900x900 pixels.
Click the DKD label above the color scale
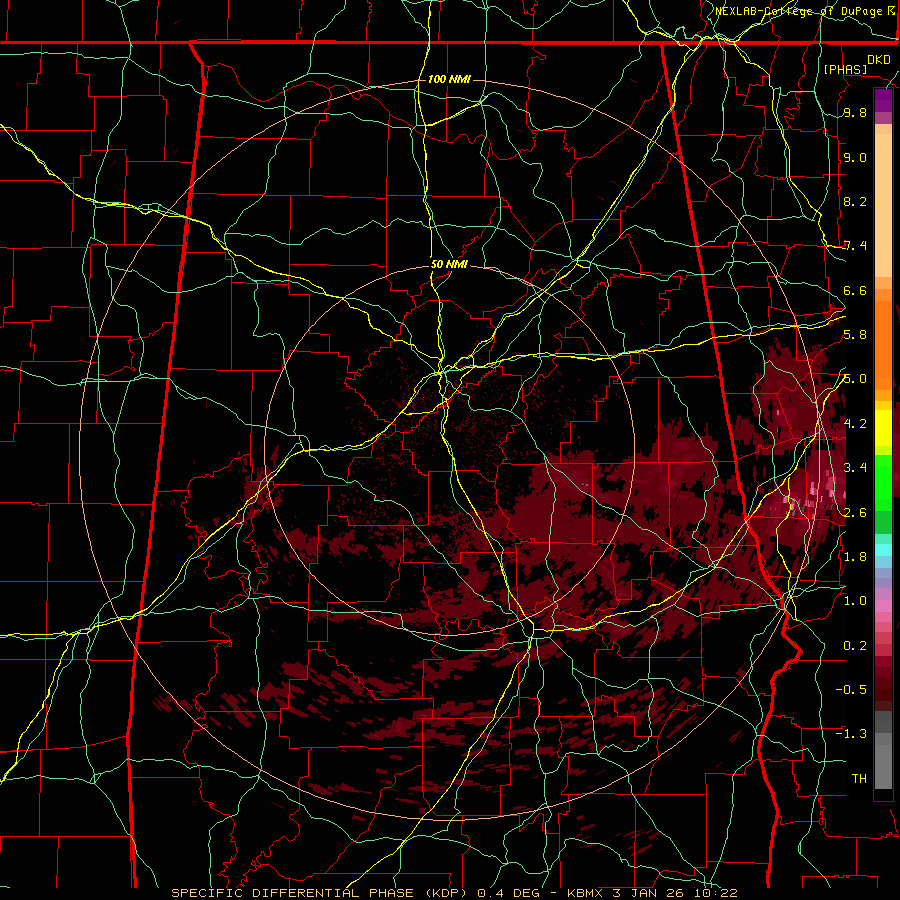click(x=879, y=60)
